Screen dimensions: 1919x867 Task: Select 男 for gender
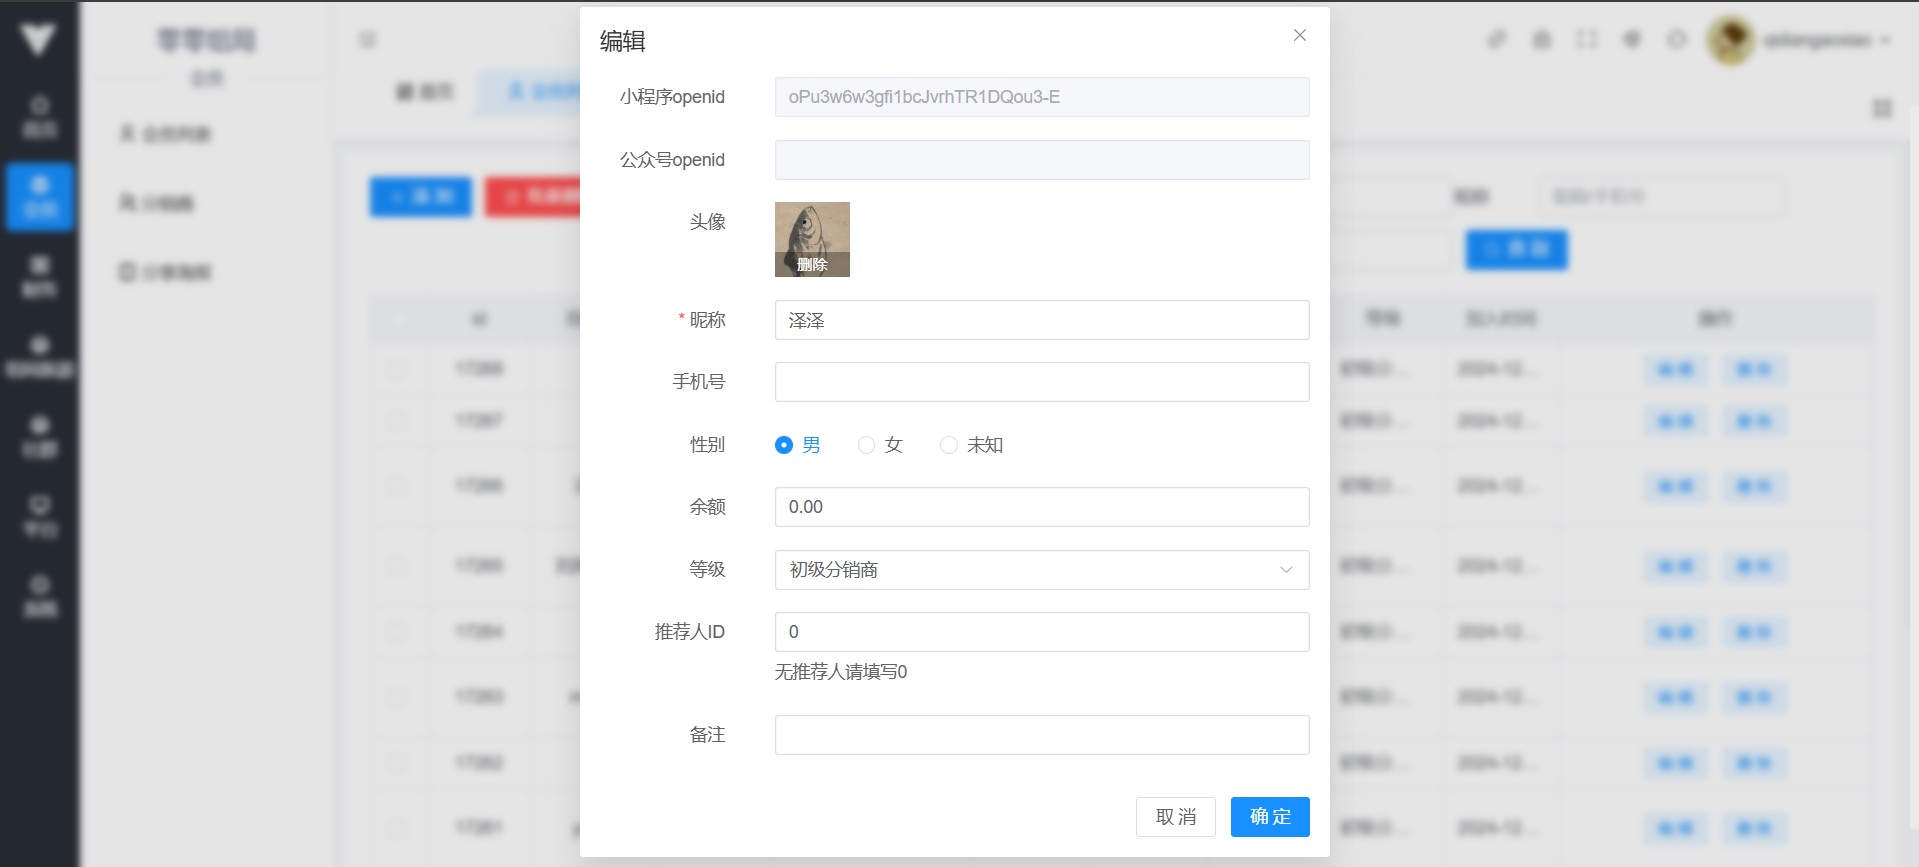[784, 445]
